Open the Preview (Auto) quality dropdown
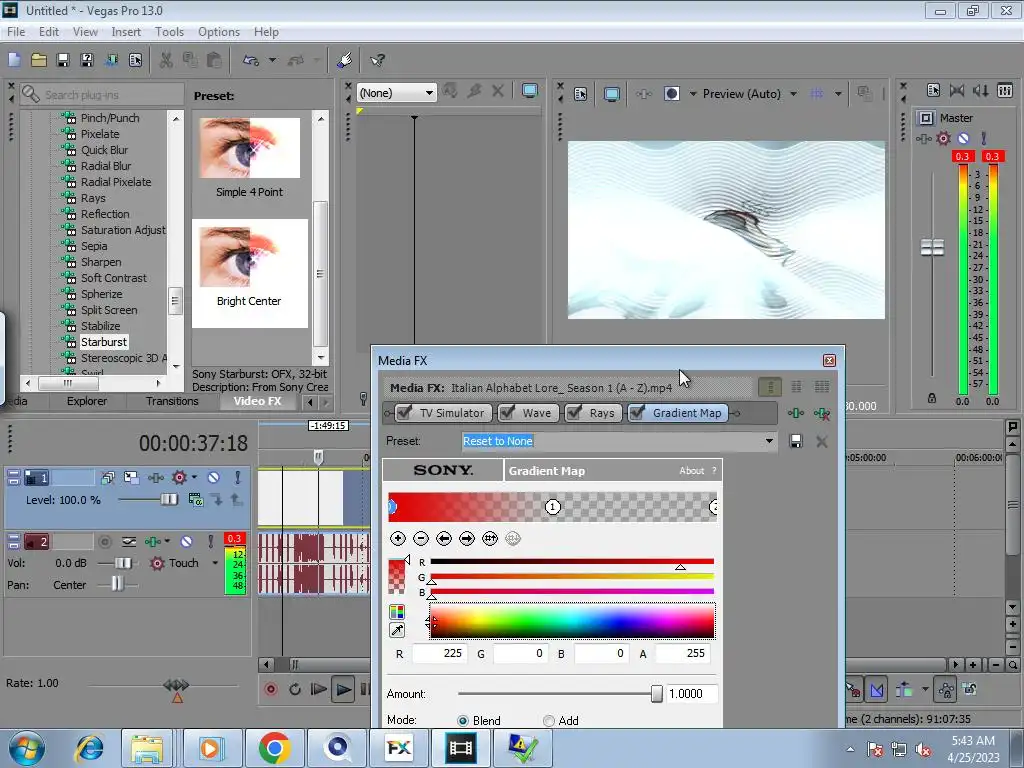 793,94
